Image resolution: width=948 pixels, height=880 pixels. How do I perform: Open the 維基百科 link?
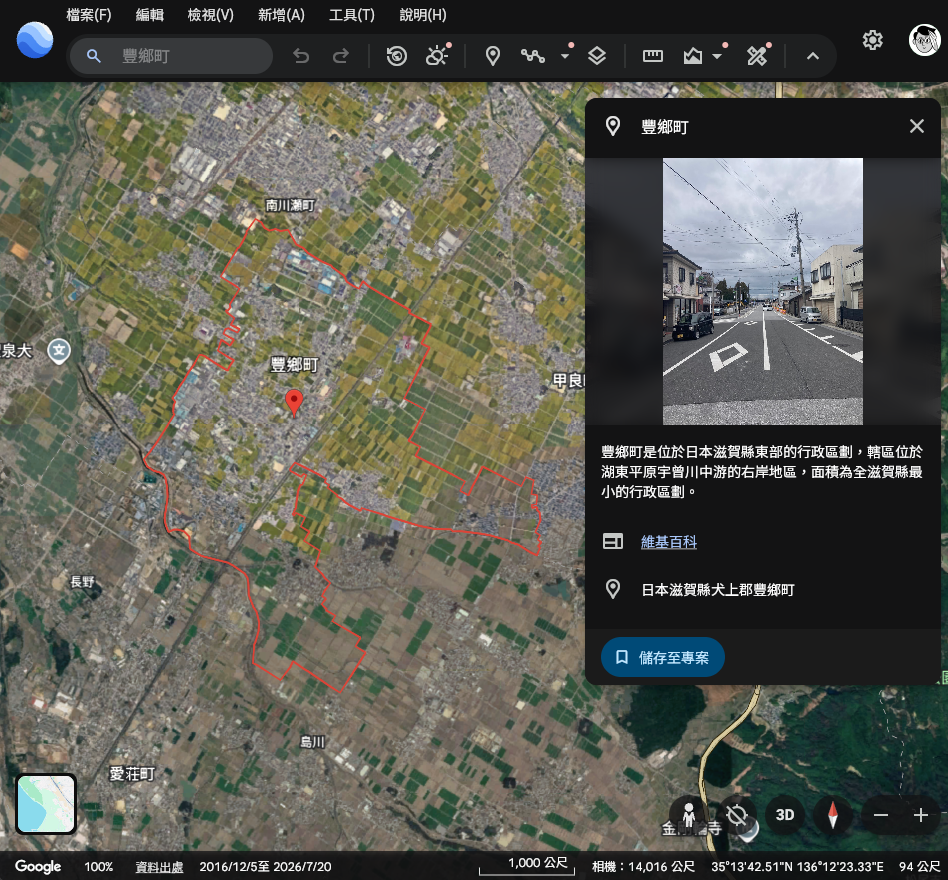(x=669, y=542)
